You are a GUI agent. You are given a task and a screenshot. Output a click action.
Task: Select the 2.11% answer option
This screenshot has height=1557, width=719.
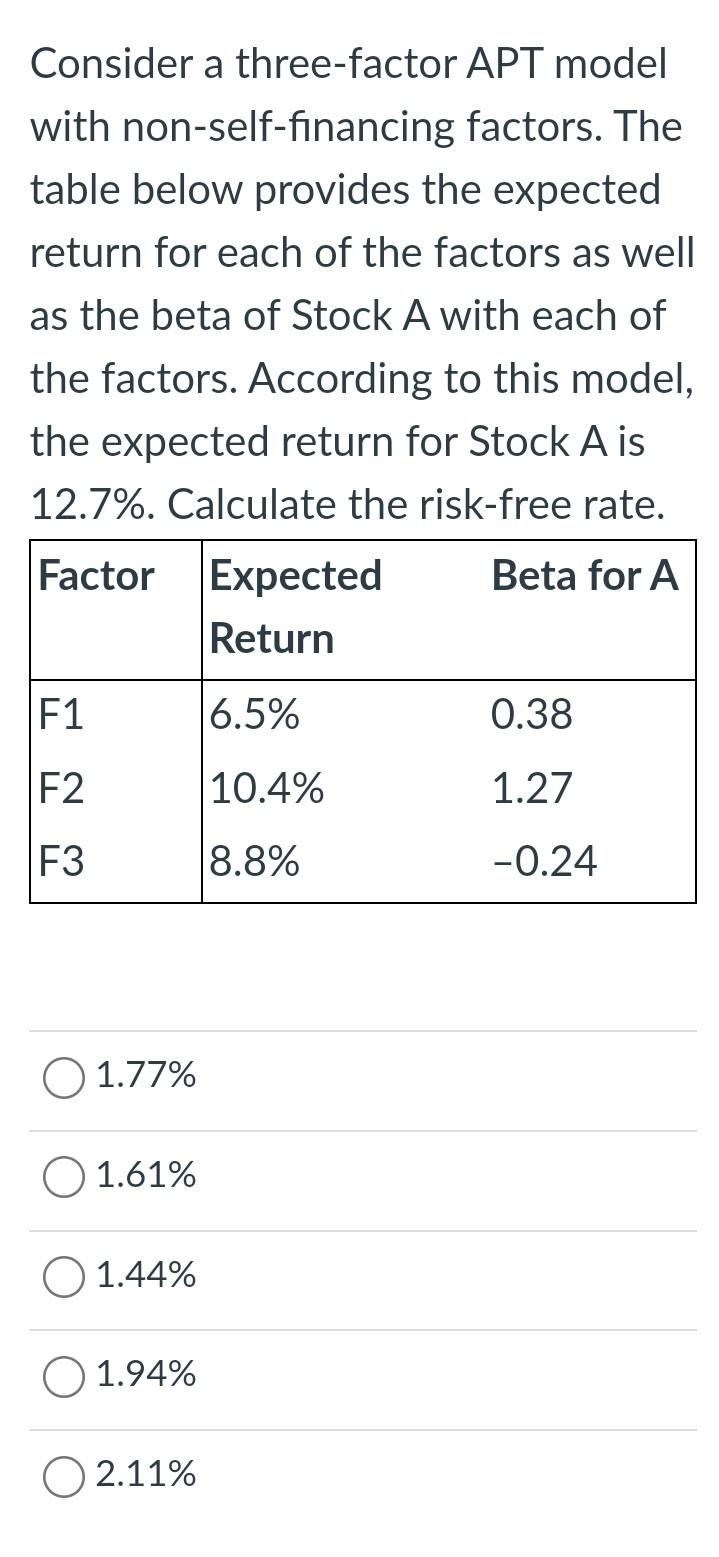(63, 1474)
